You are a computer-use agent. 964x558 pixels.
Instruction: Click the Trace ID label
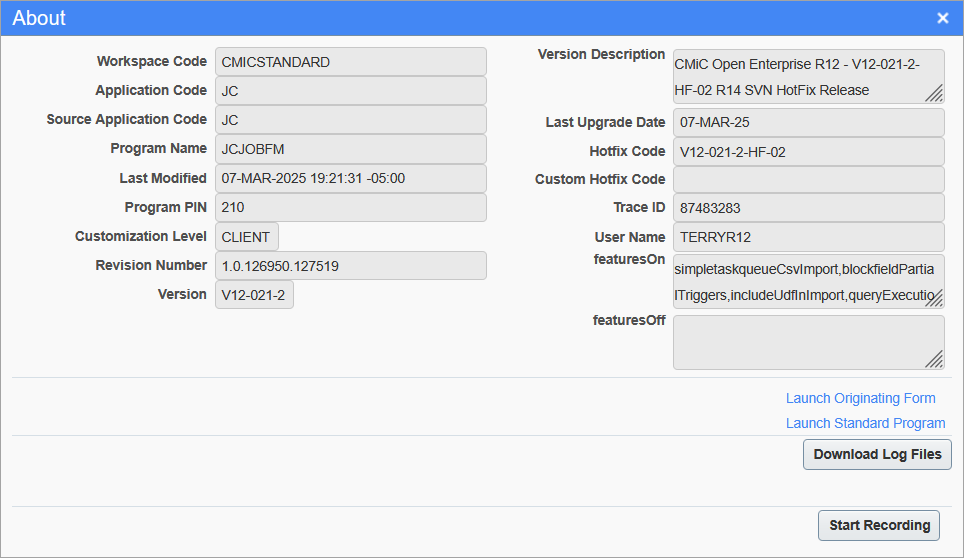(639, 207)
